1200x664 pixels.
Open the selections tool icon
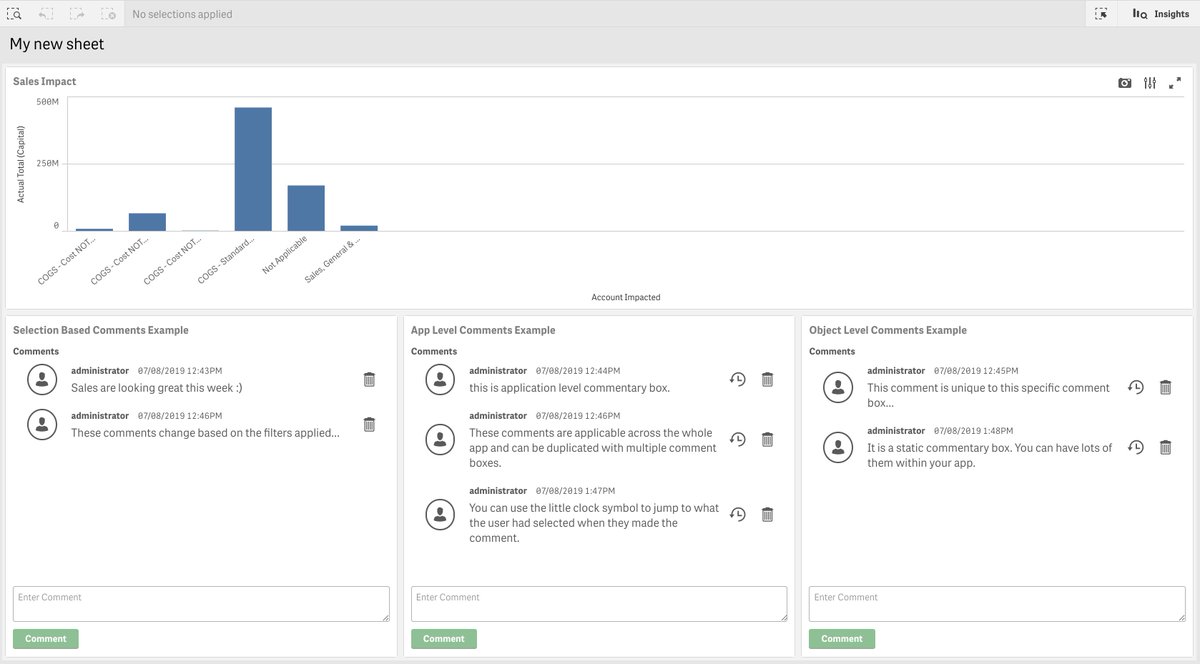[1101, 14]
